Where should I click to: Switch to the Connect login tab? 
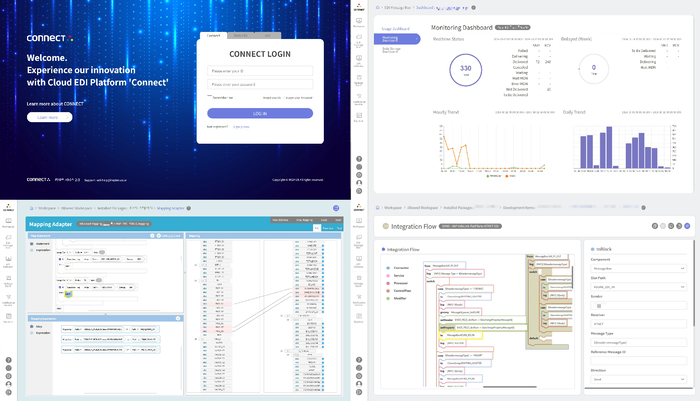coord(213,35)
